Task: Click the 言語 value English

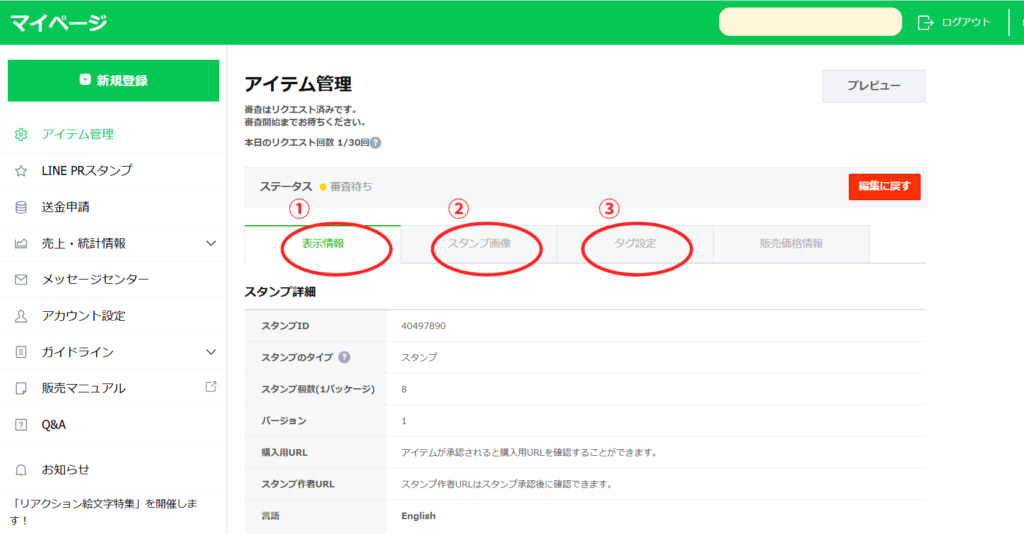Action: click(x=418, y=516)
